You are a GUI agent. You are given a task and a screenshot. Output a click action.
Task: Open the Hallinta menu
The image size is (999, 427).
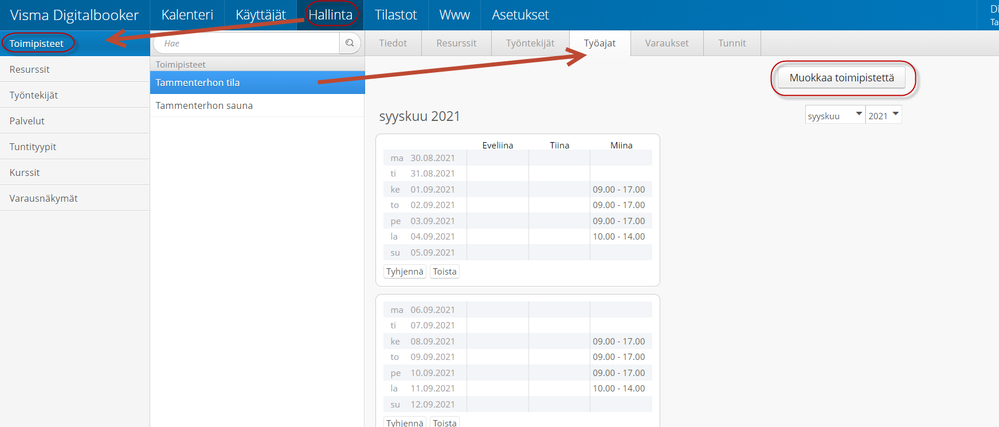click(331, 15)
